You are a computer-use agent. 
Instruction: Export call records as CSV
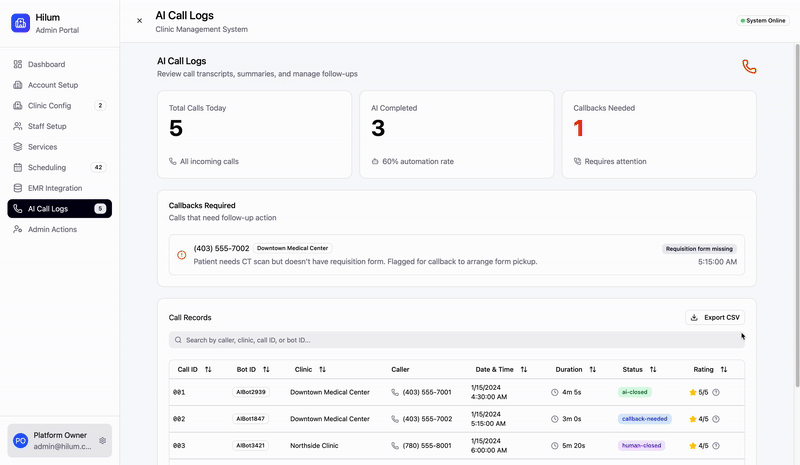(x=715, y=317)
